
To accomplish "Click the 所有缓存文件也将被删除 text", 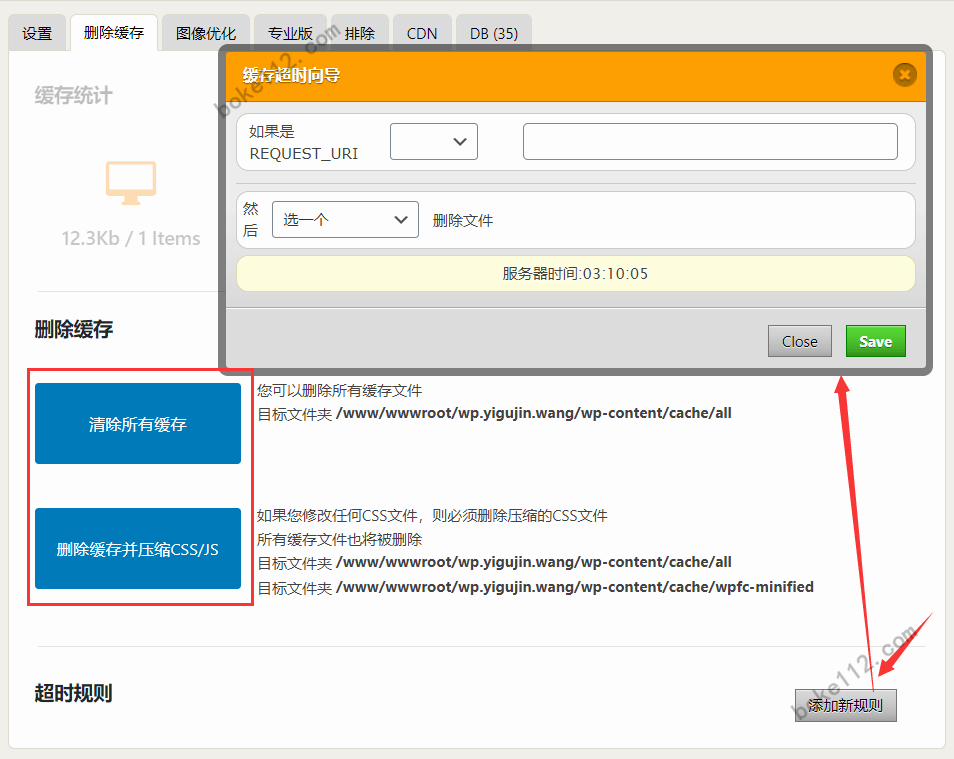I will click(x=339, y=540).
